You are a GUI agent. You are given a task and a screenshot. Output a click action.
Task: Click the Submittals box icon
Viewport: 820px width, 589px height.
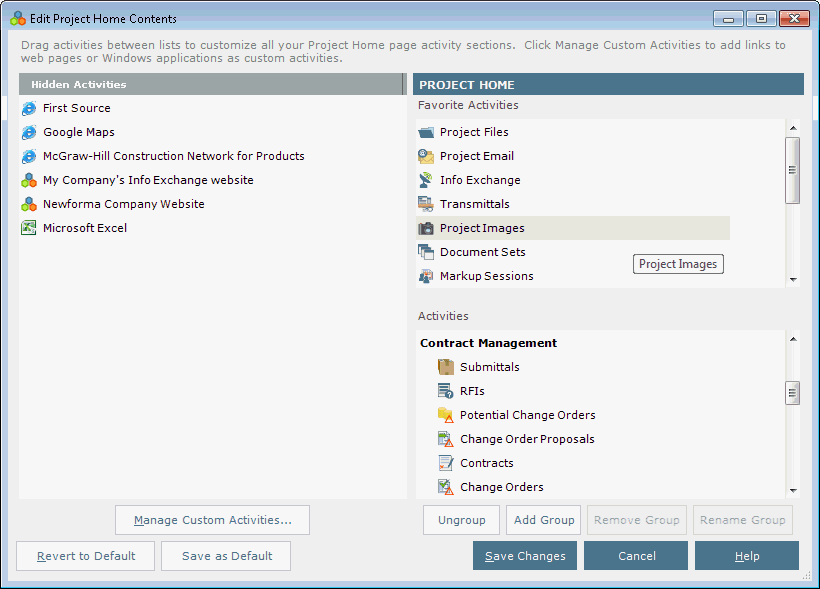tap(446, 367)
